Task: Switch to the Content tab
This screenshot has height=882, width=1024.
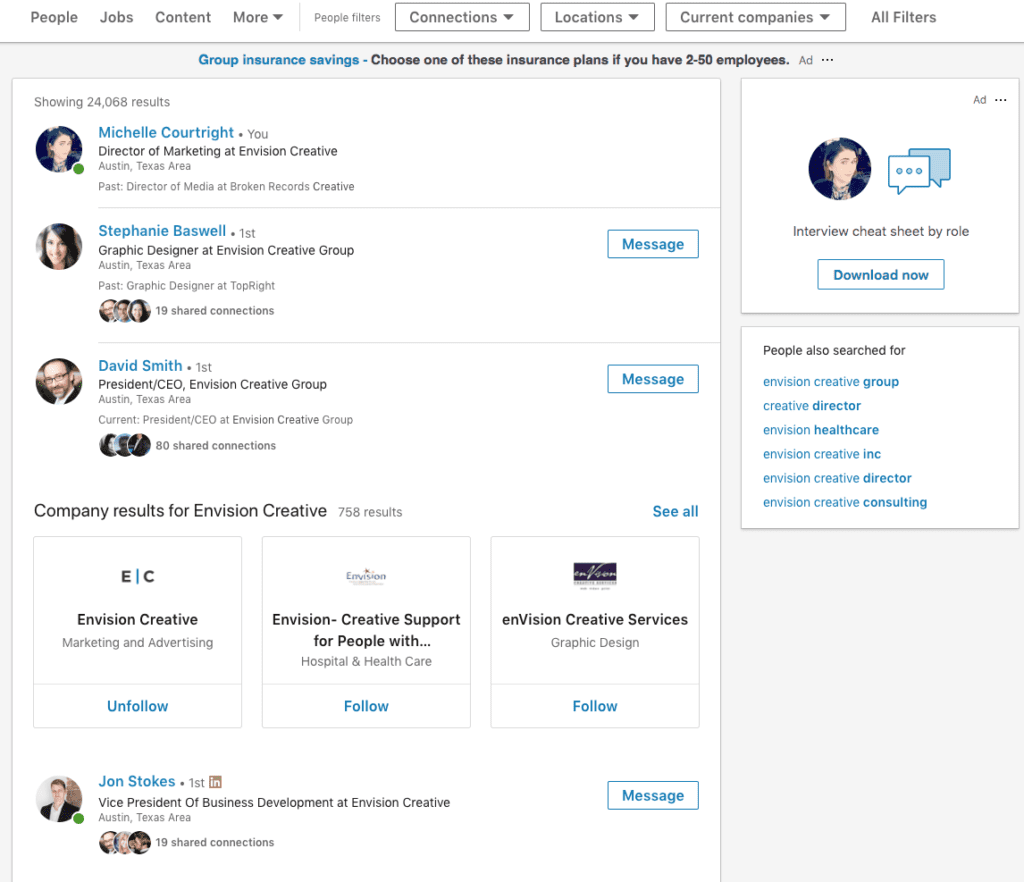Action: tap(183, 17)
